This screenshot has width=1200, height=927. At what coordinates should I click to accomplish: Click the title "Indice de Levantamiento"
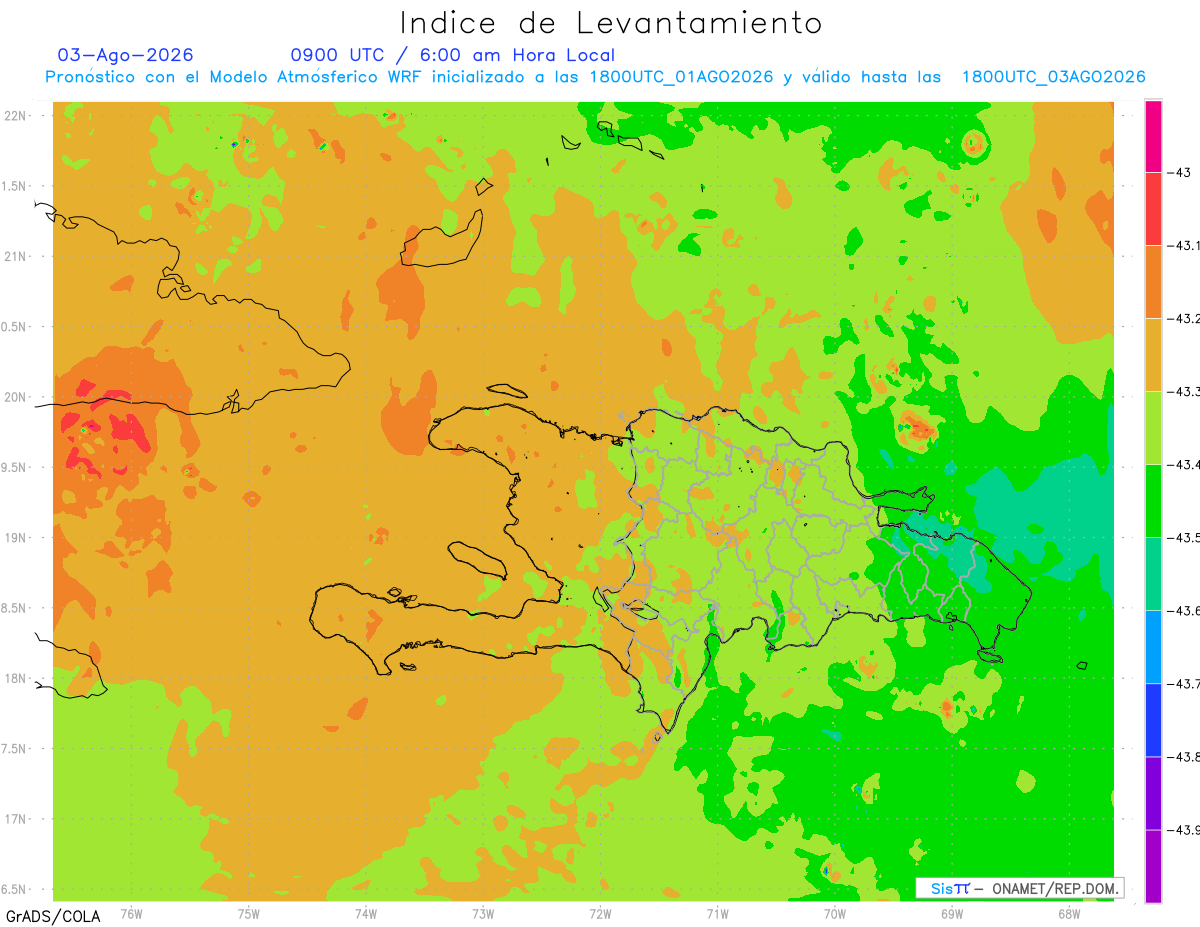(x=611, y=23)
